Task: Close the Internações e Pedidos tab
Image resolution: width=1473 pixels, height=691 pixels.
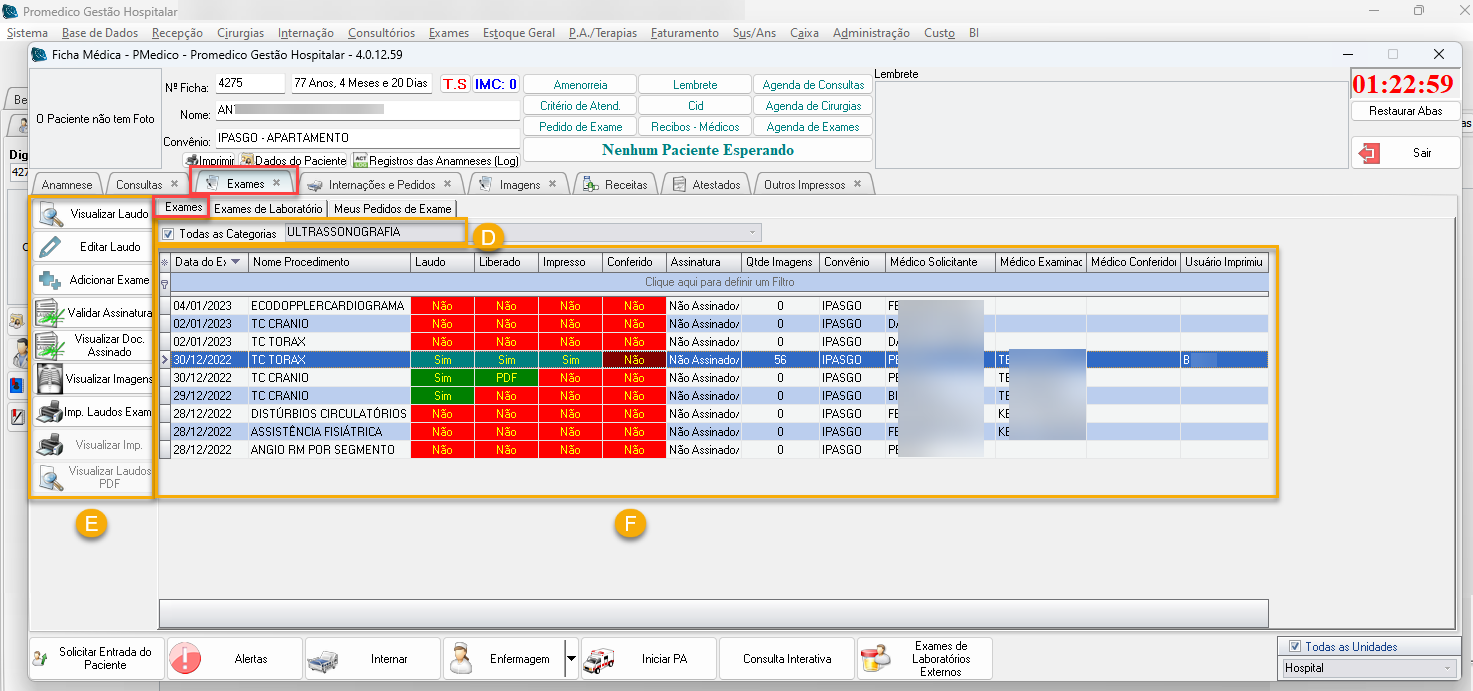Action: tap(447, 184)
